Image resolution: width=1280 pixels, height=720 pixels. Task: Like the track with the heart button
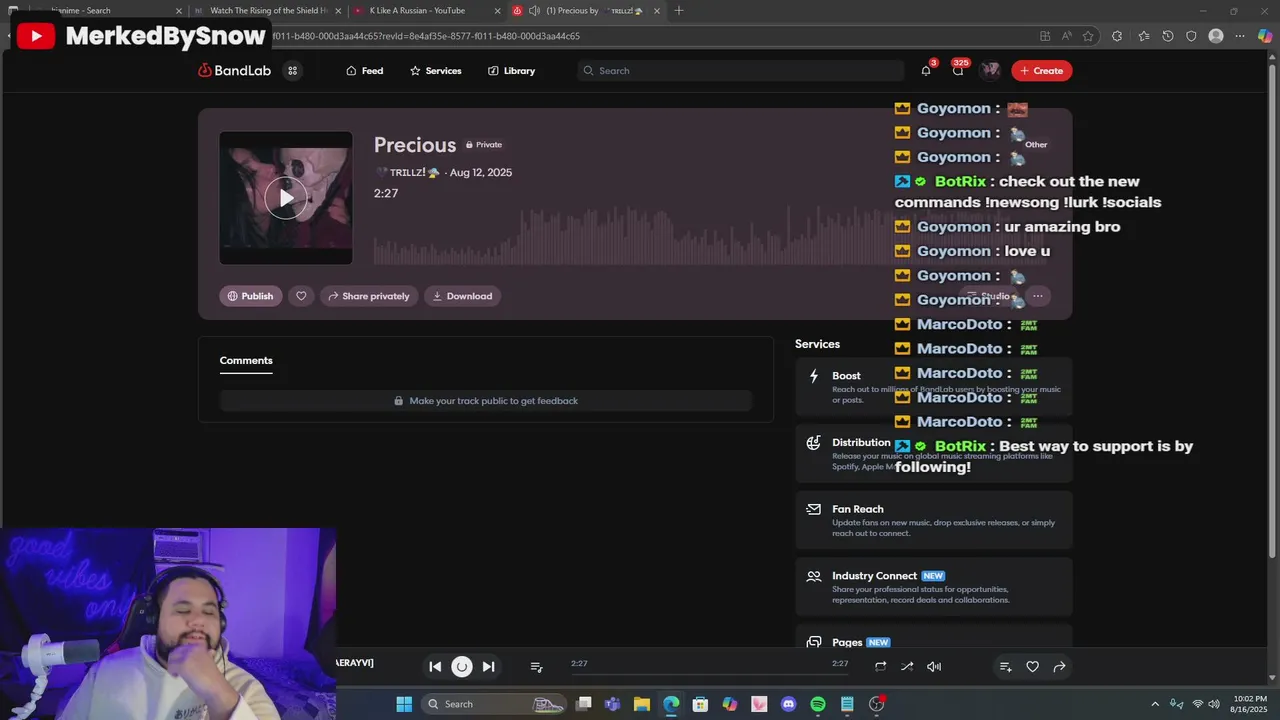click(x=301, y=296)
